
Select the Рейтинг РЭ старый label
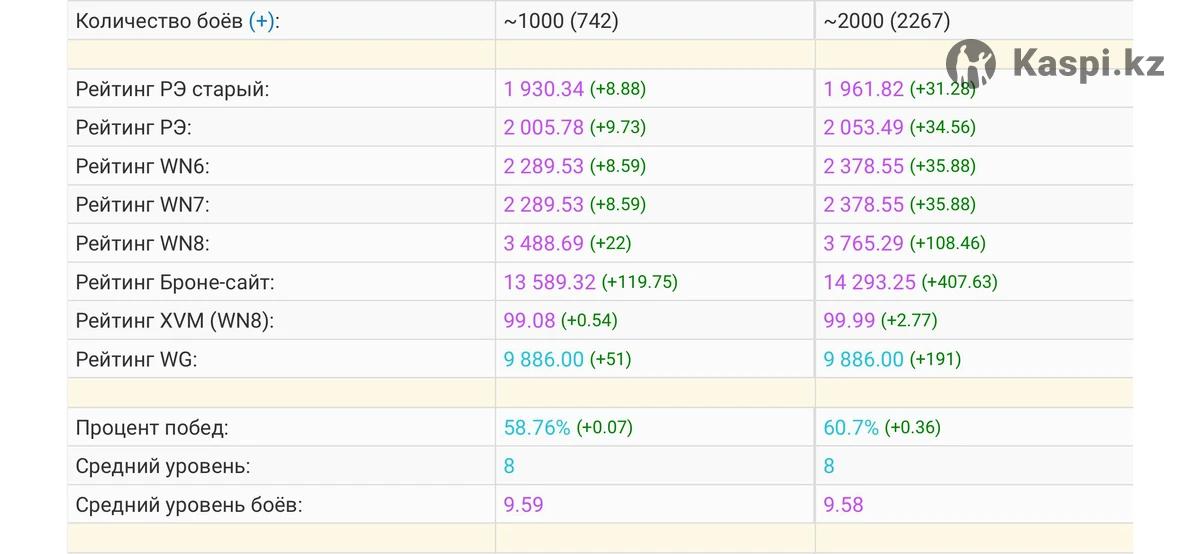pos(173,89)
